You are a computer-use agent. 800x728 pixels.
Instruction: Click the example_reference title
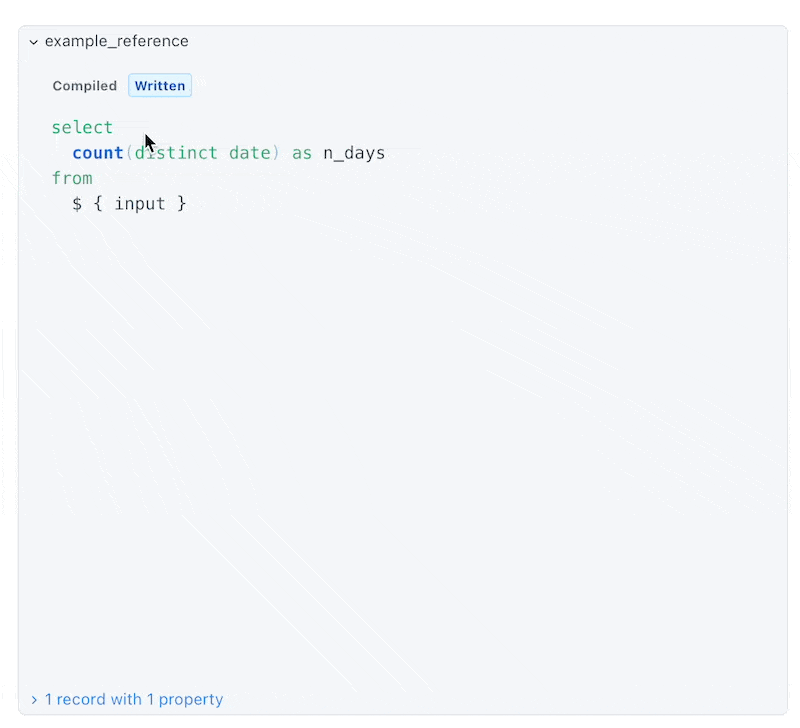[x=117, y=42]
